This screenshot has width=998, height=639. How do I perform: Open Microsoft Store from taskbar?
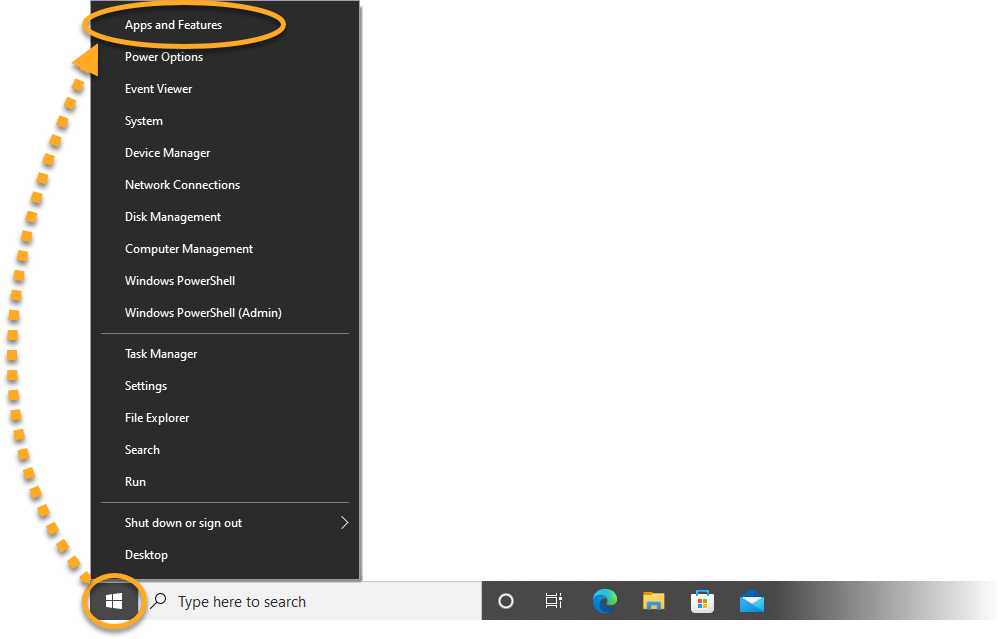click(703, 601)
